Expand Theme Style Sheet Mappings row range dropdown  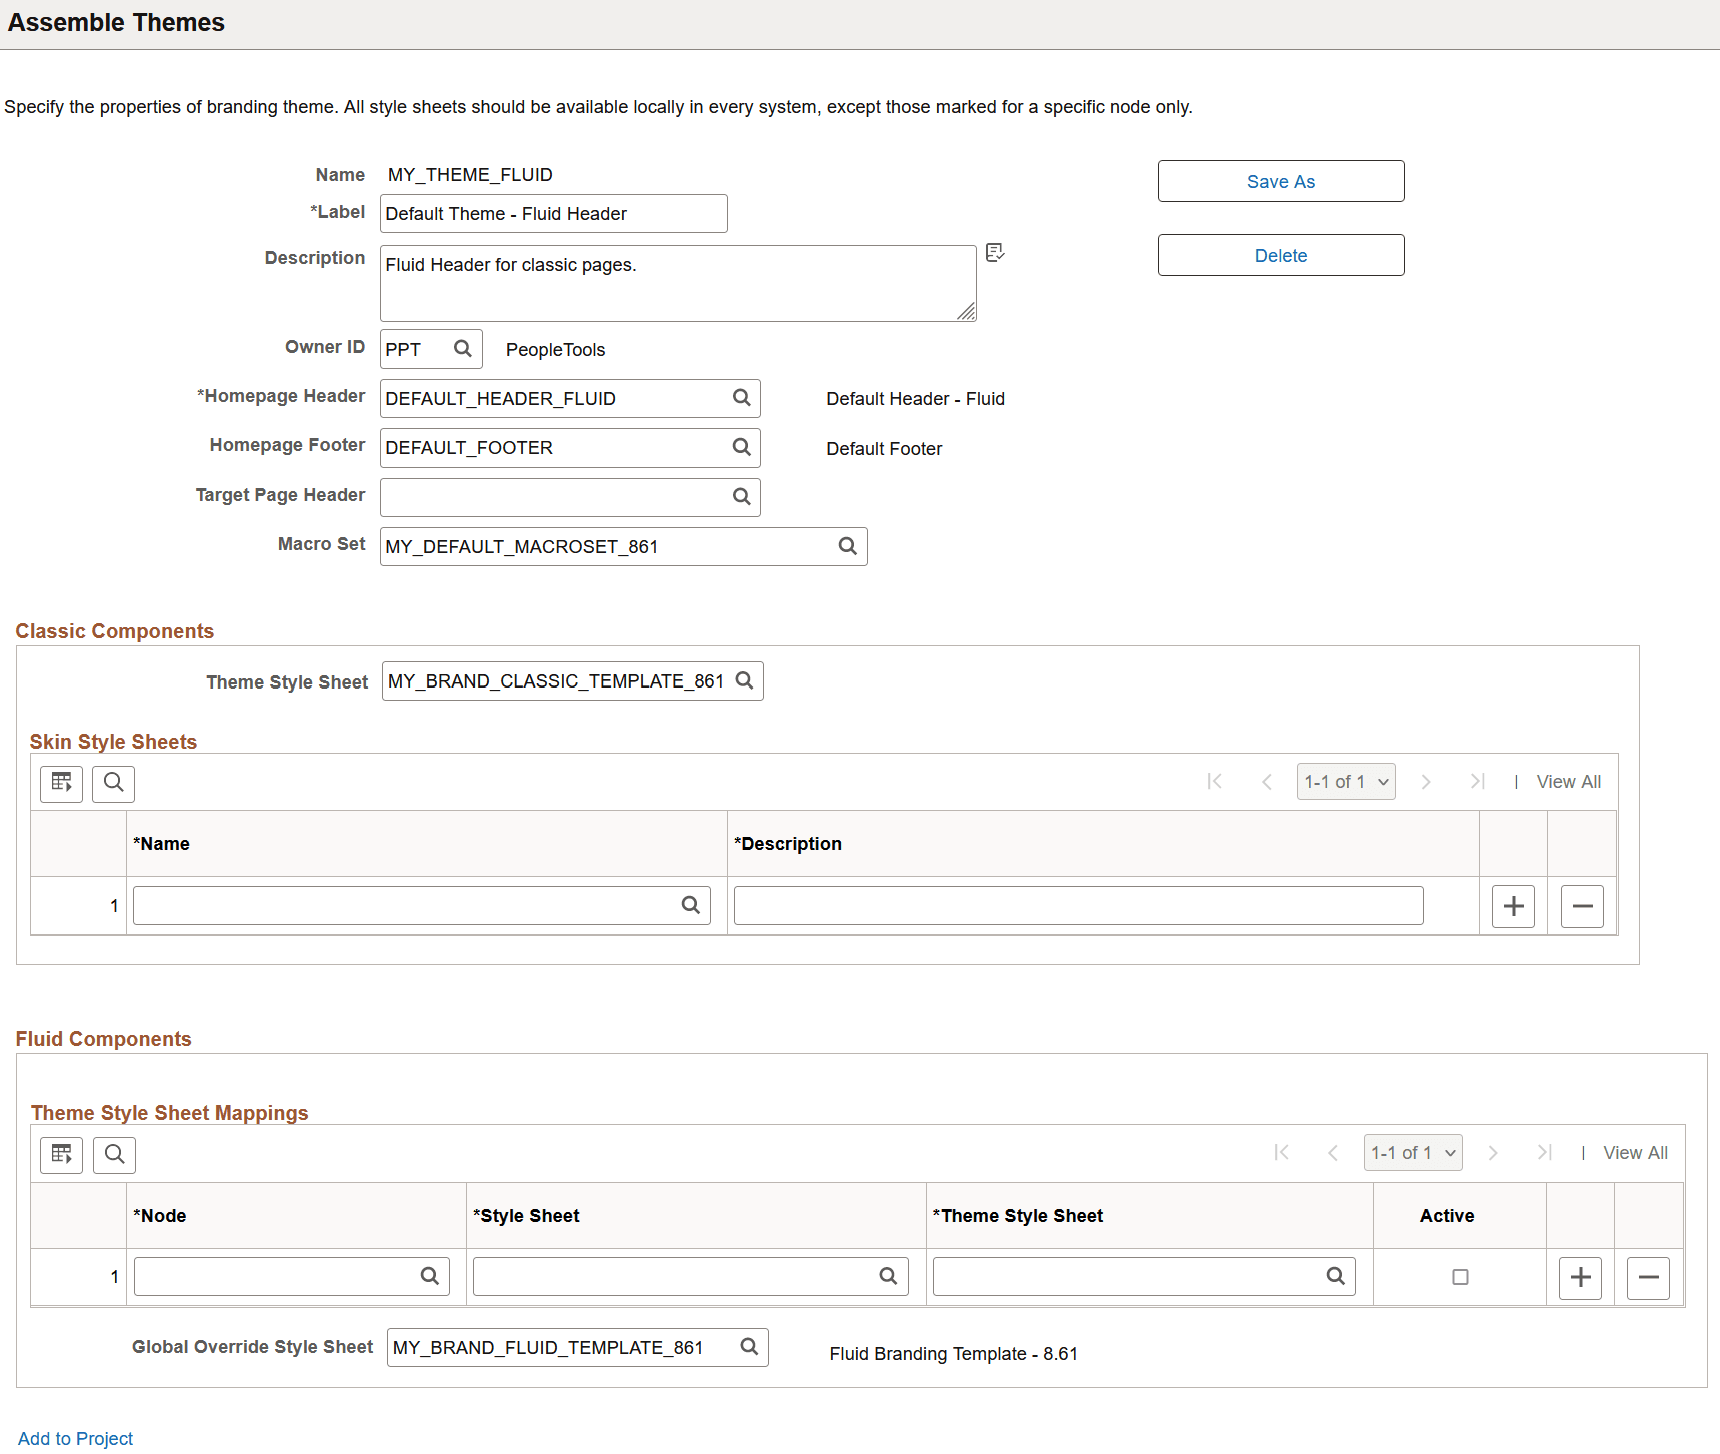pyautogui.click(x=1413, y=1153)
